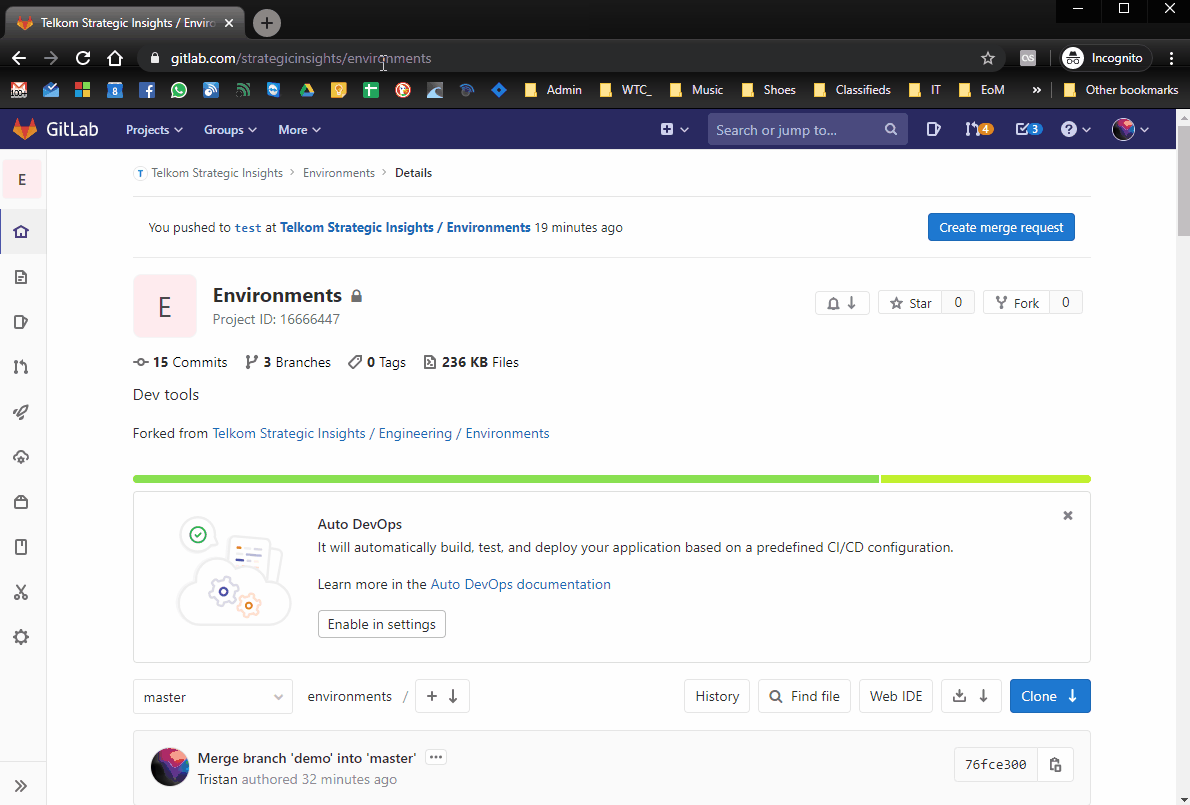Click the Create merge request button
The height and width of the screenshot is (805, 1190).
click(1001, 227)
